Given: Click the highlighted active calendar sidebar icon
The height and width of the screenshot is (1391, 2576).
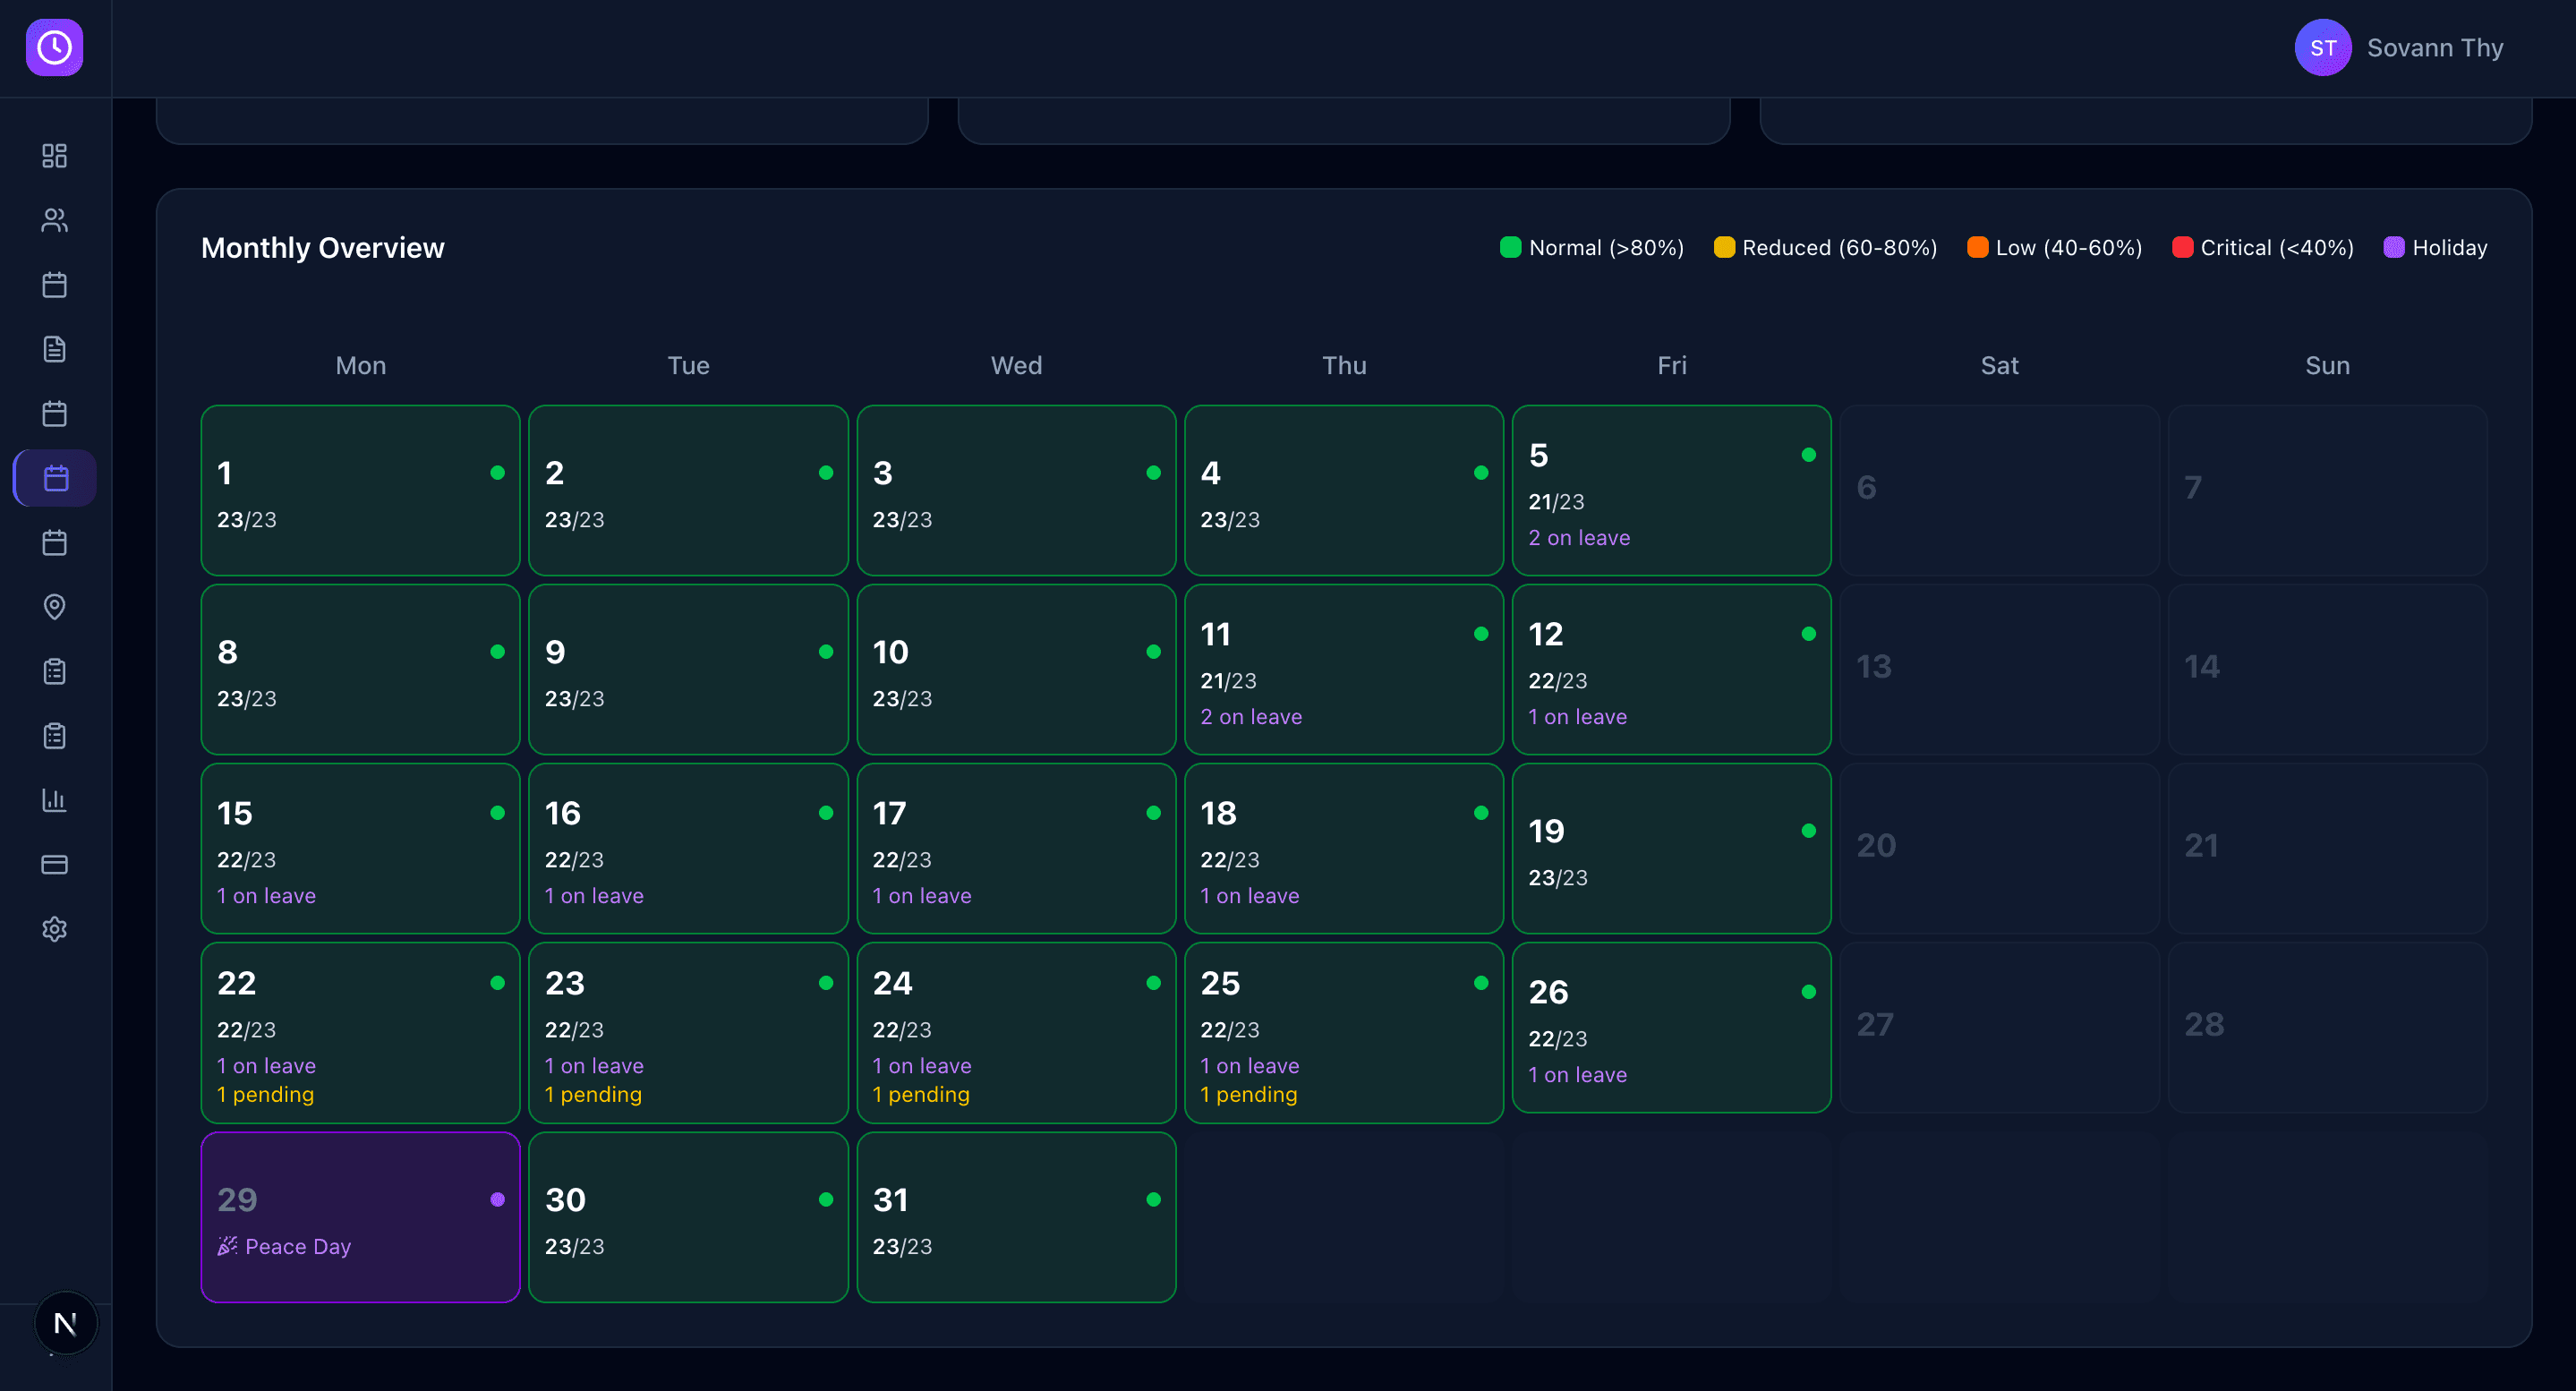Looking at the screenshot, I should coord(55,478).
